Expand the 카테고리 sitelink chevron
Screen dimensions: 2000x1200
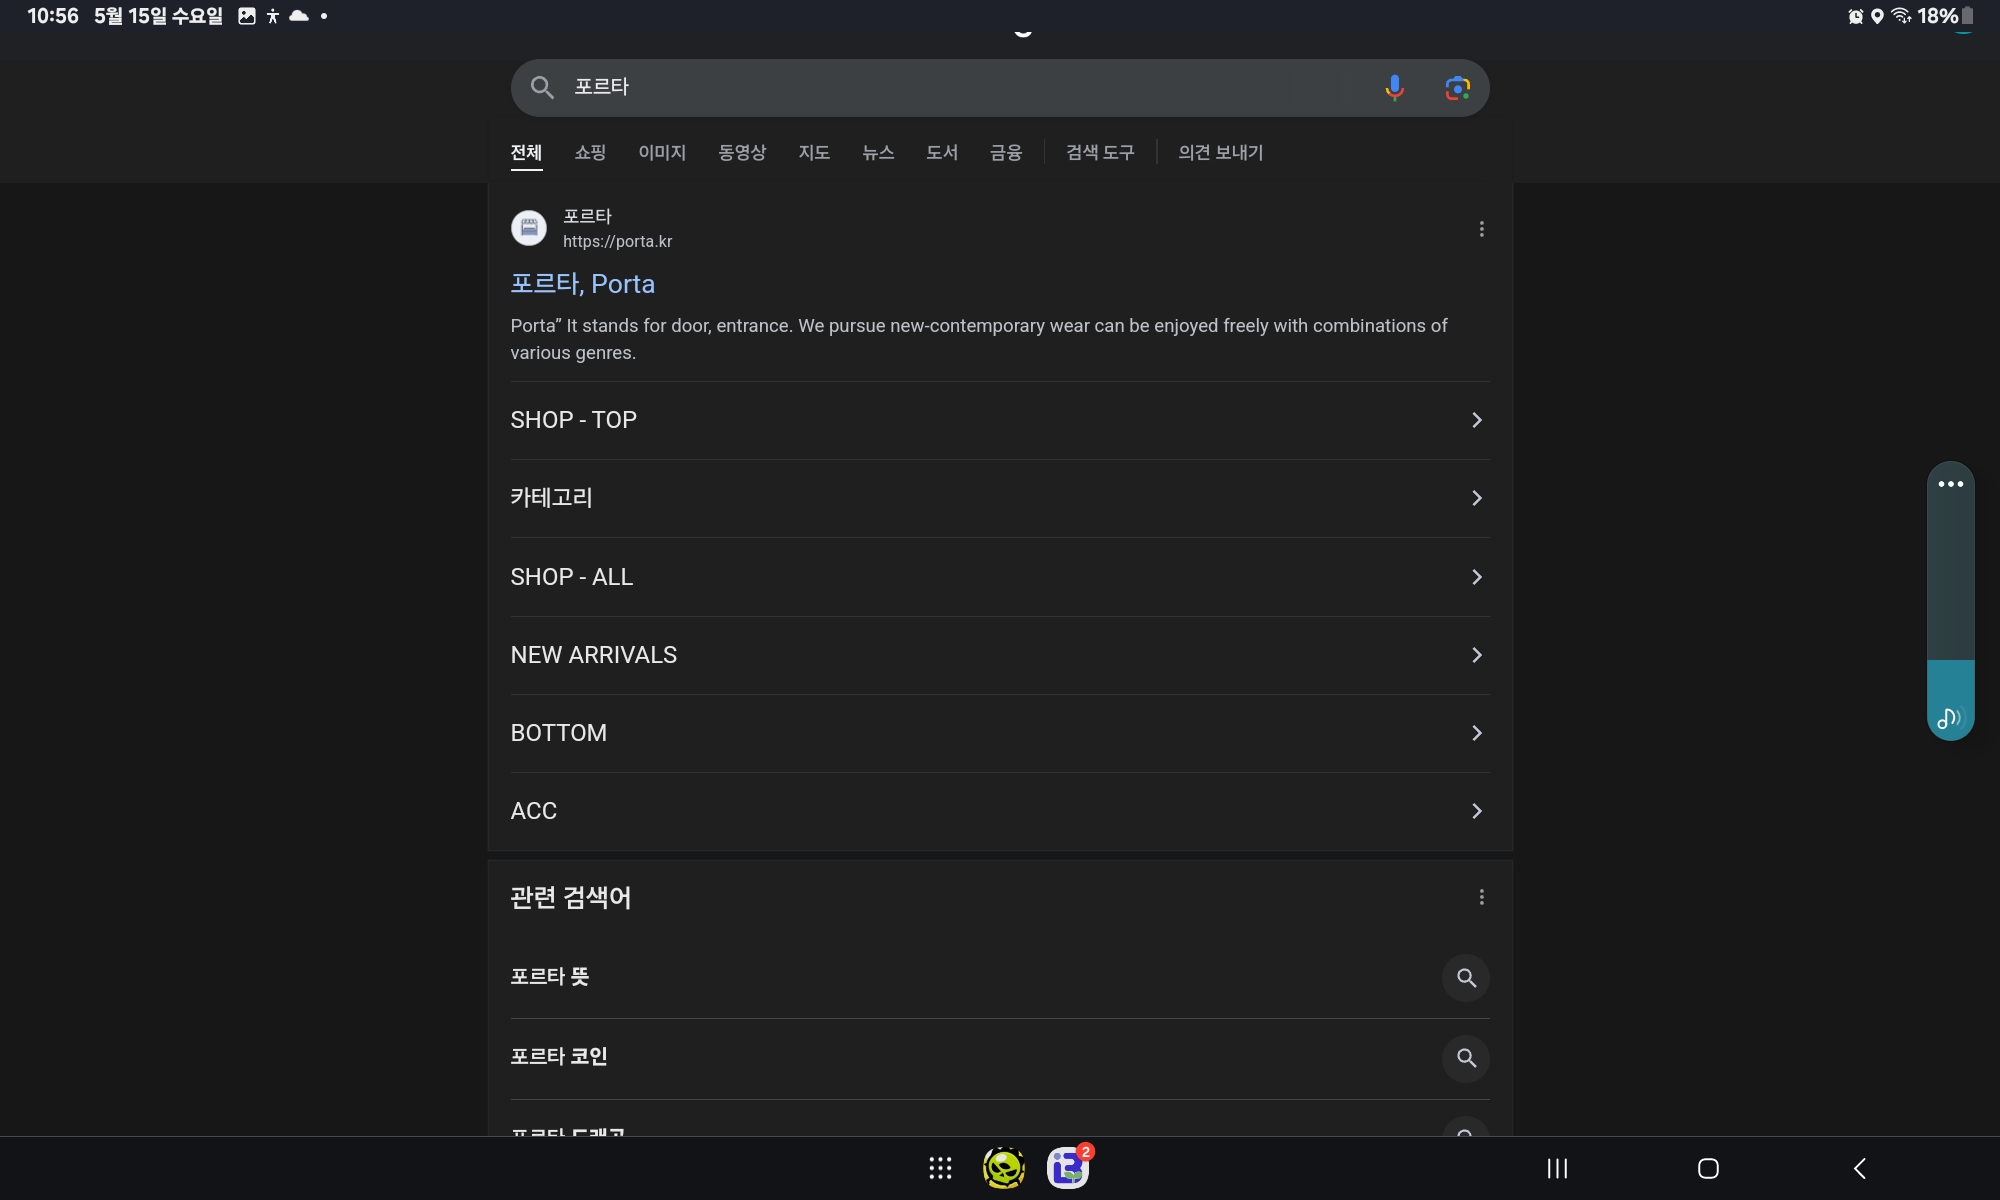coord(1476,498)
